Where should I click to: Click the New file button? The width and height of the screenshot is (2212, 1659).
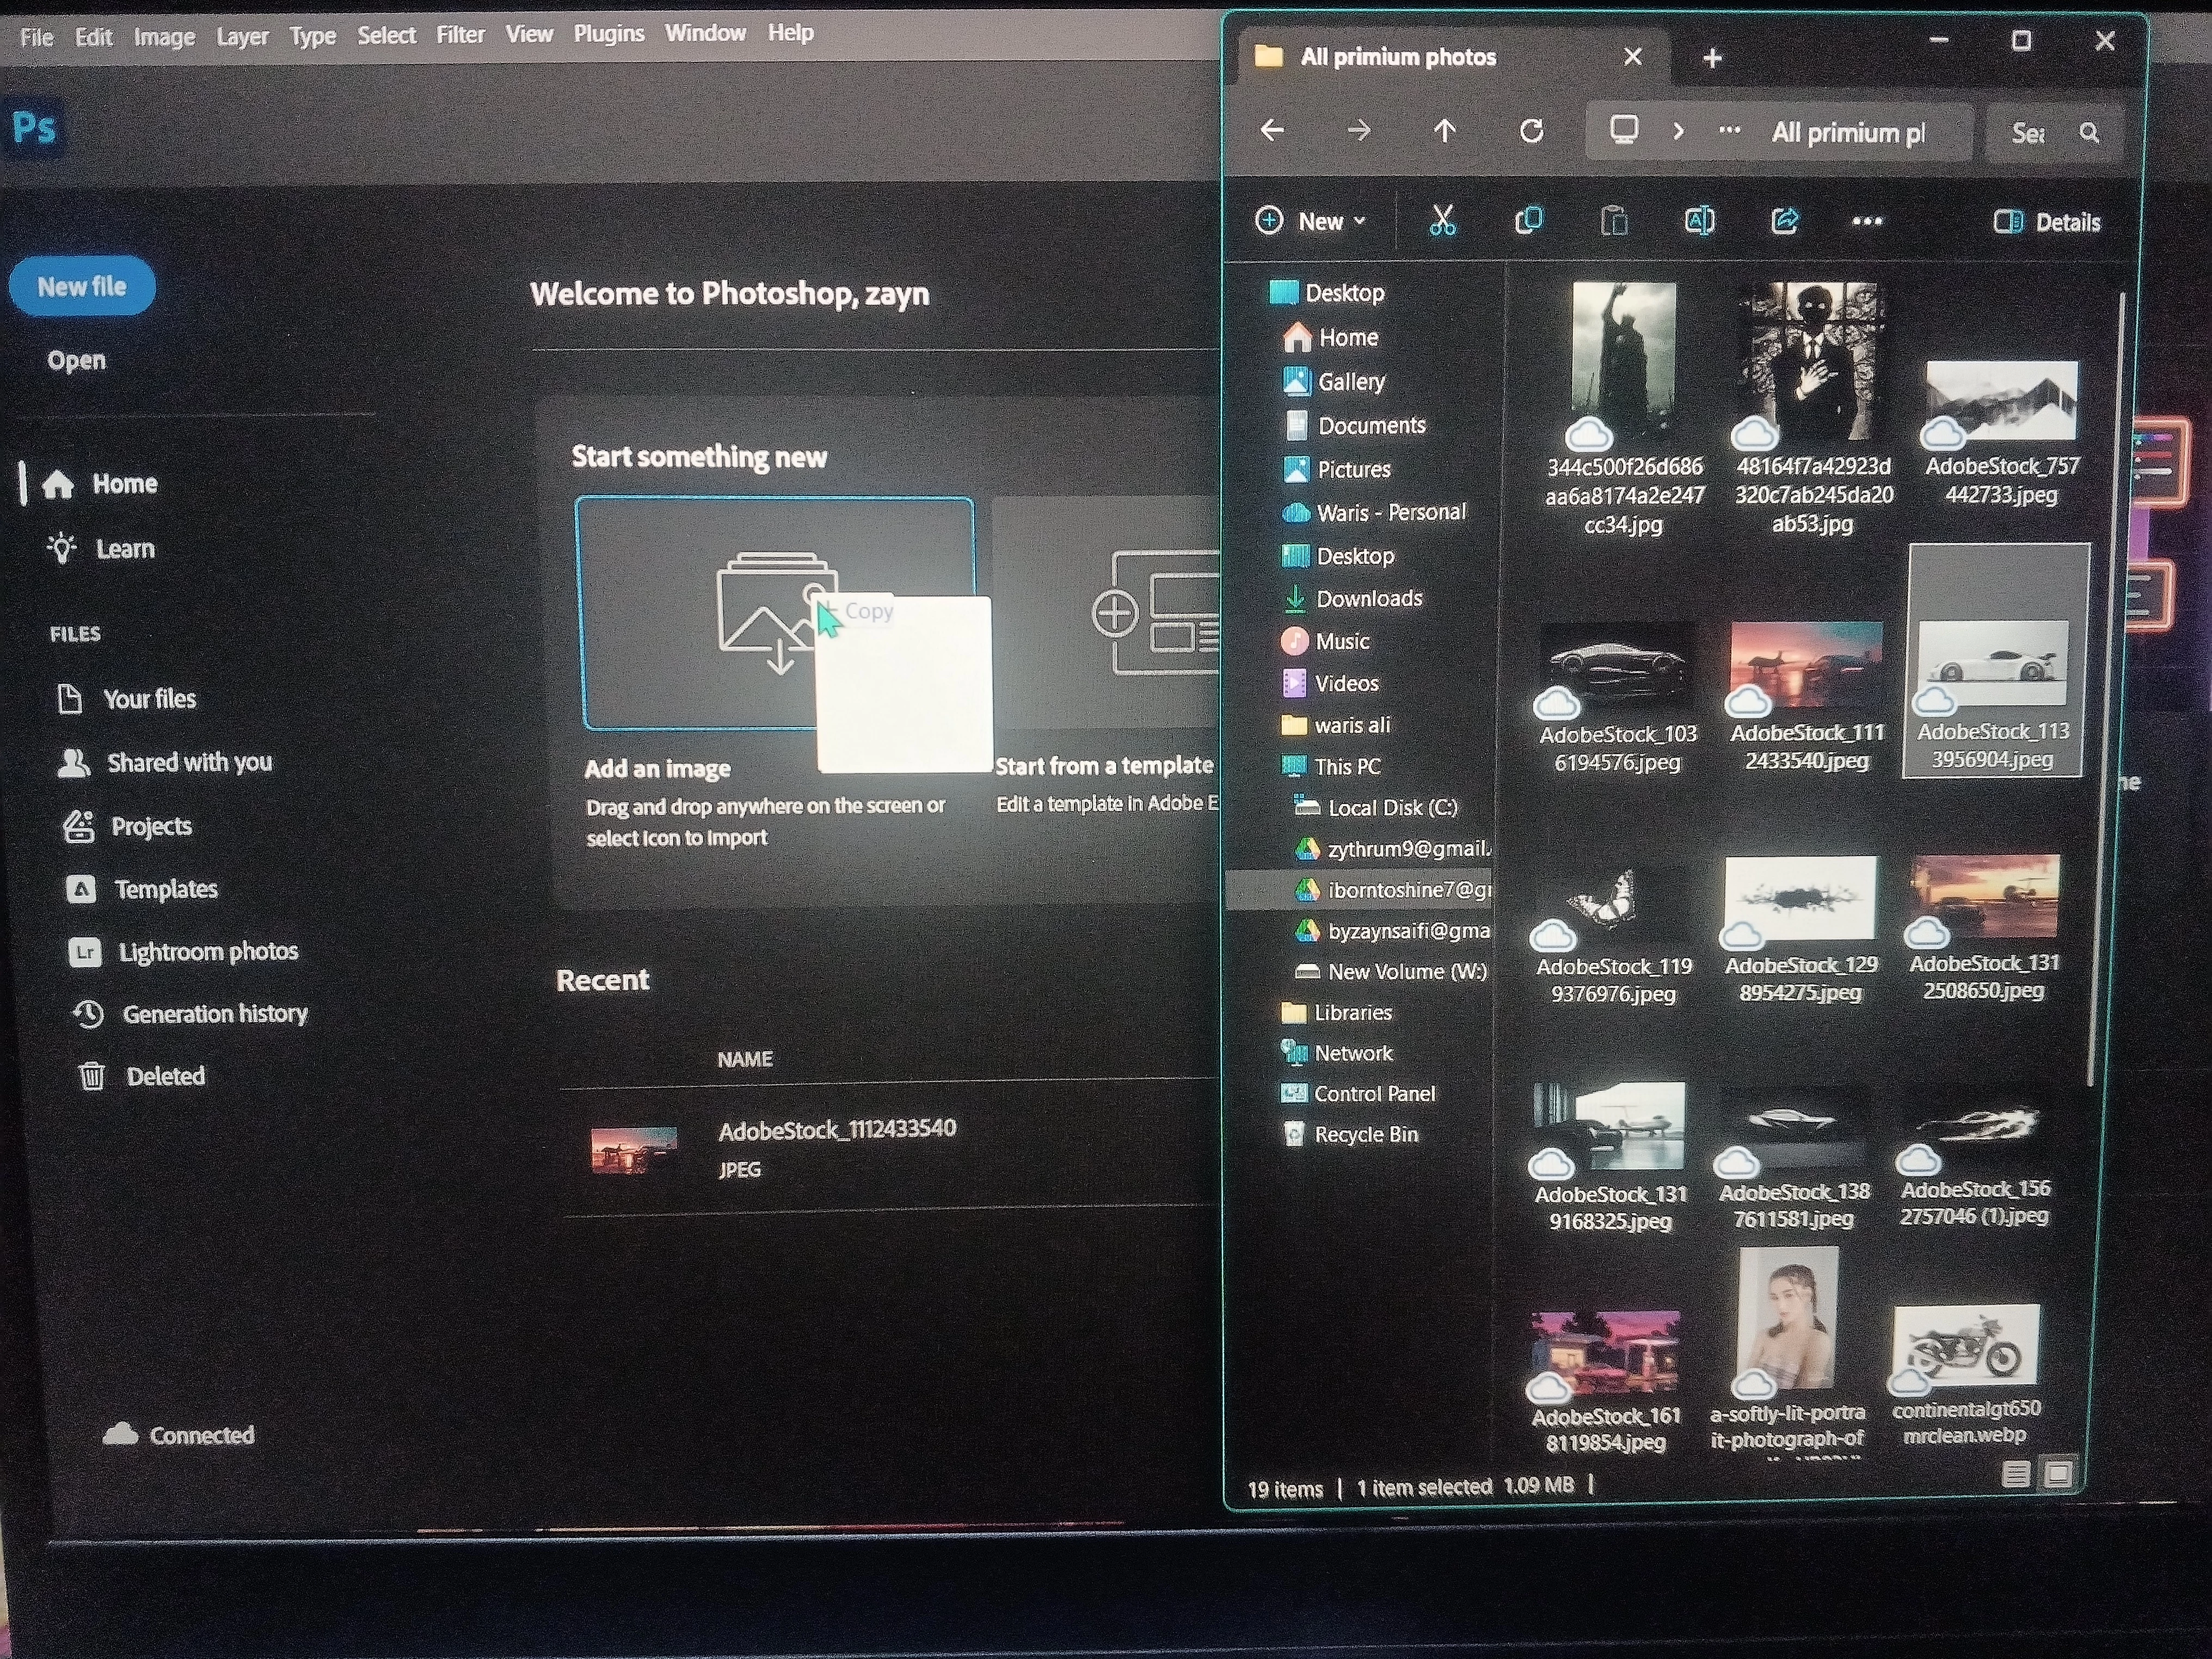82,287
